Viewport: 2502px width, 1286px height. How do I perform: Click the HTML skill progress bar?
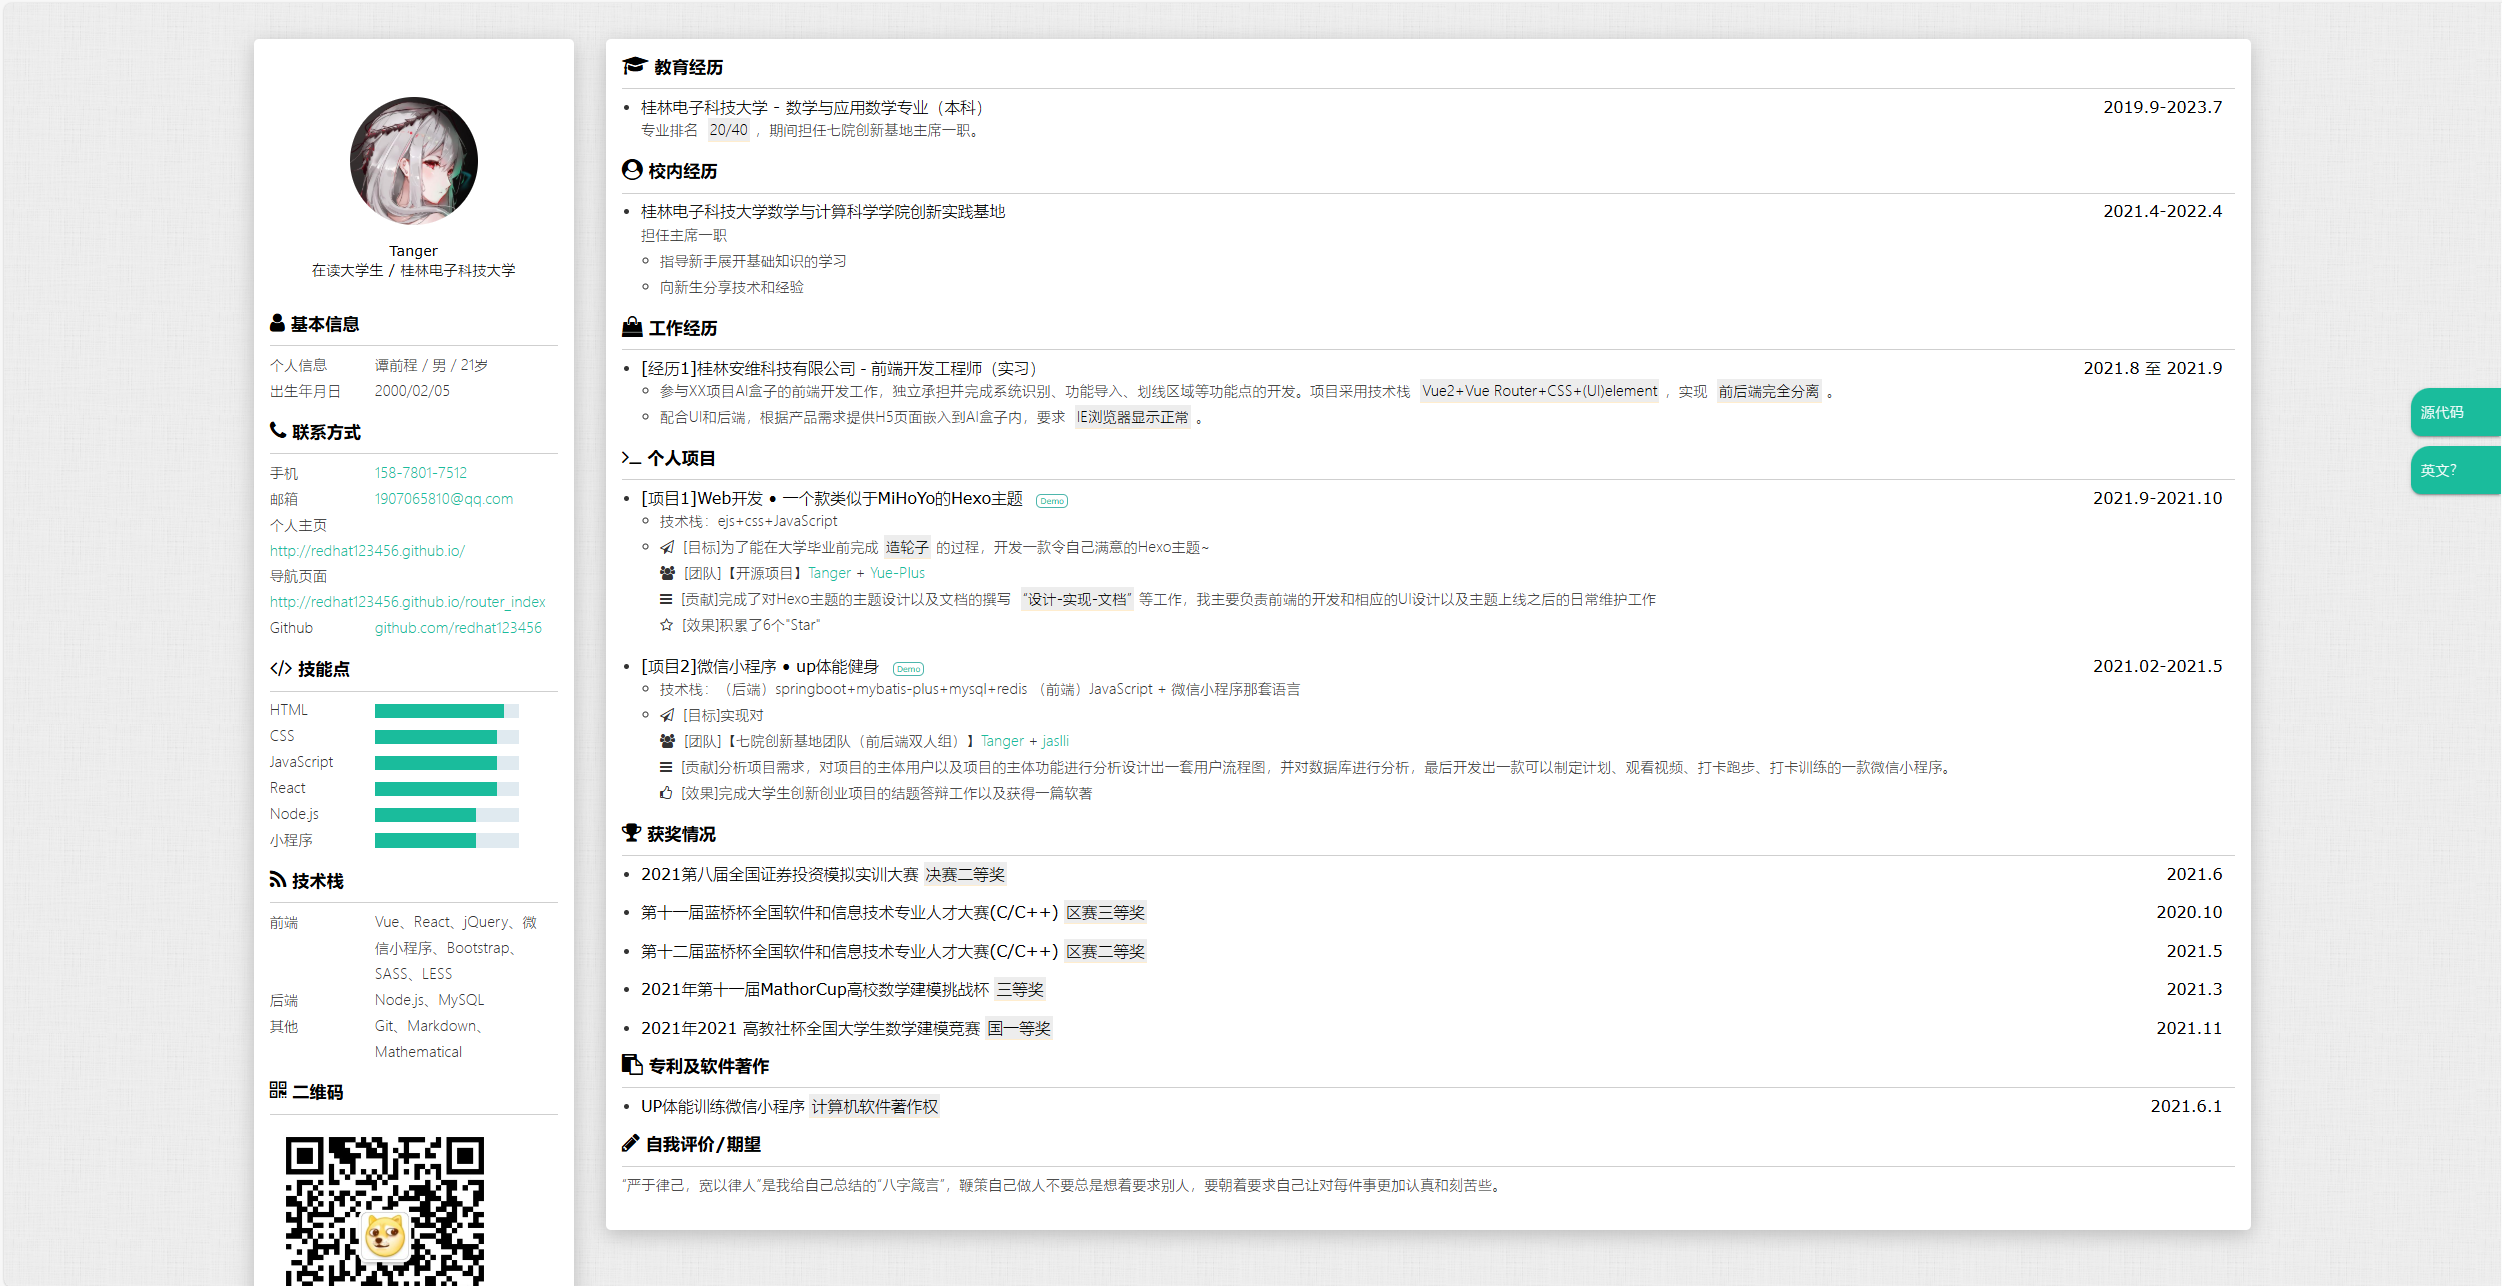pyautogui.click(x=446, y=711)
